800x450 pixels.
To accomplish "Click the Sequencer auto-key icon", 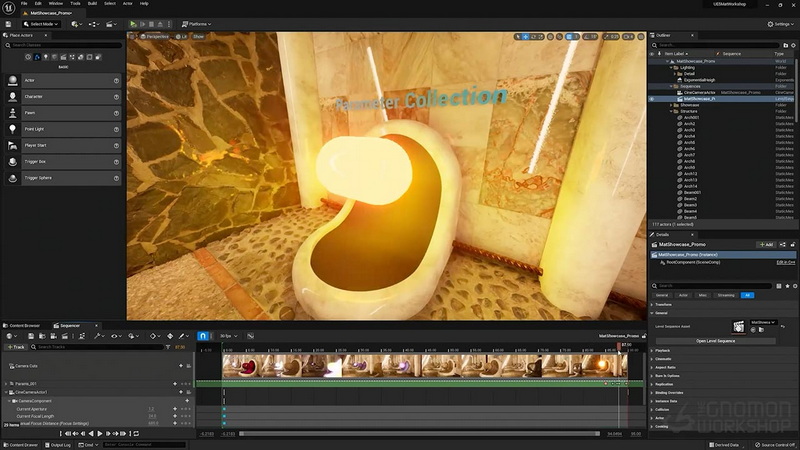I will coord(170,336).
